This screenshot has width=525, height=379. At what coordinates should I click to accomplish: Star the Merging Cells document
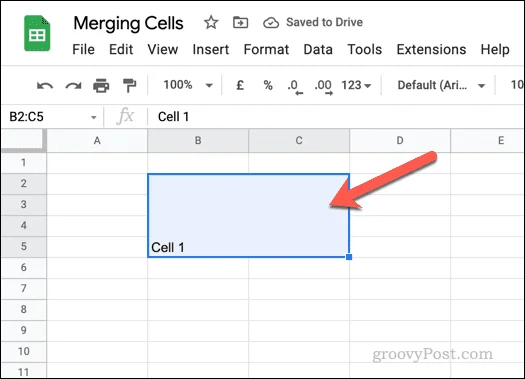[211, 22]
